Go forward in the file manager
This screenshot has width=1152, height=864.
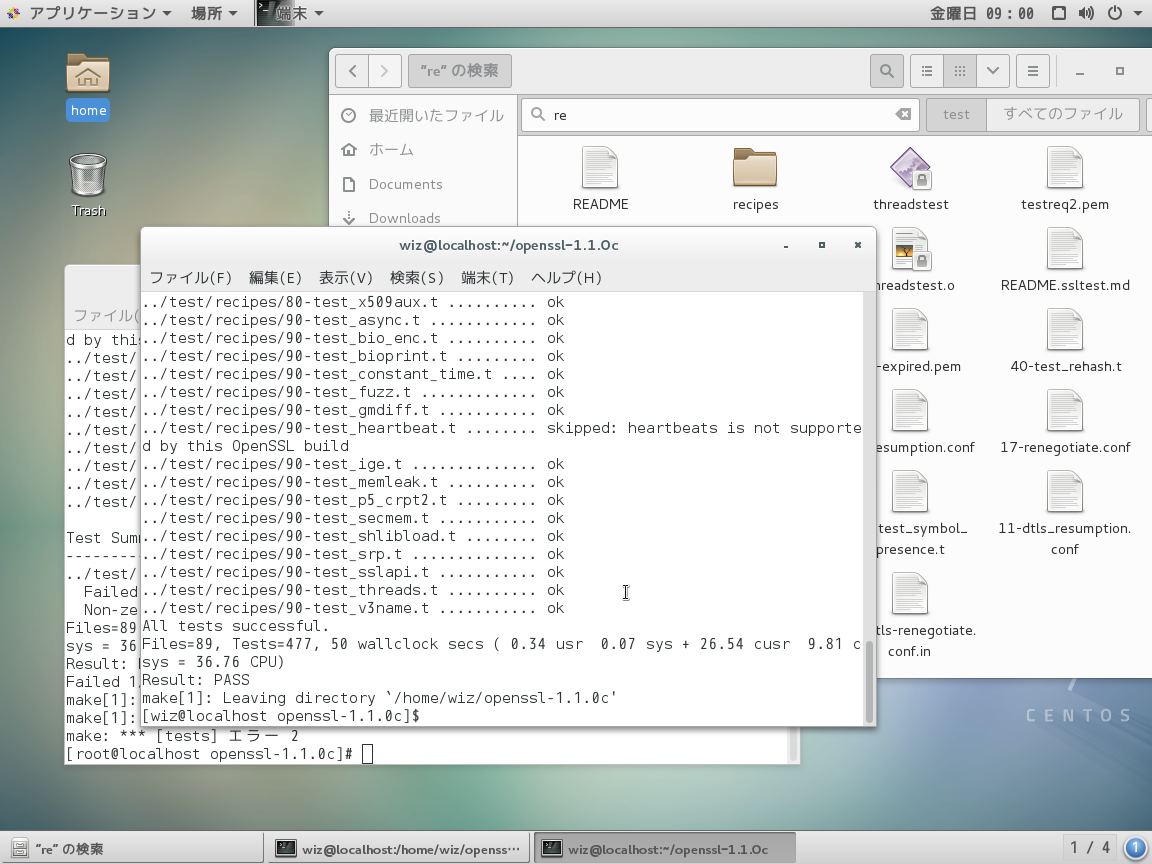(384, 71)
